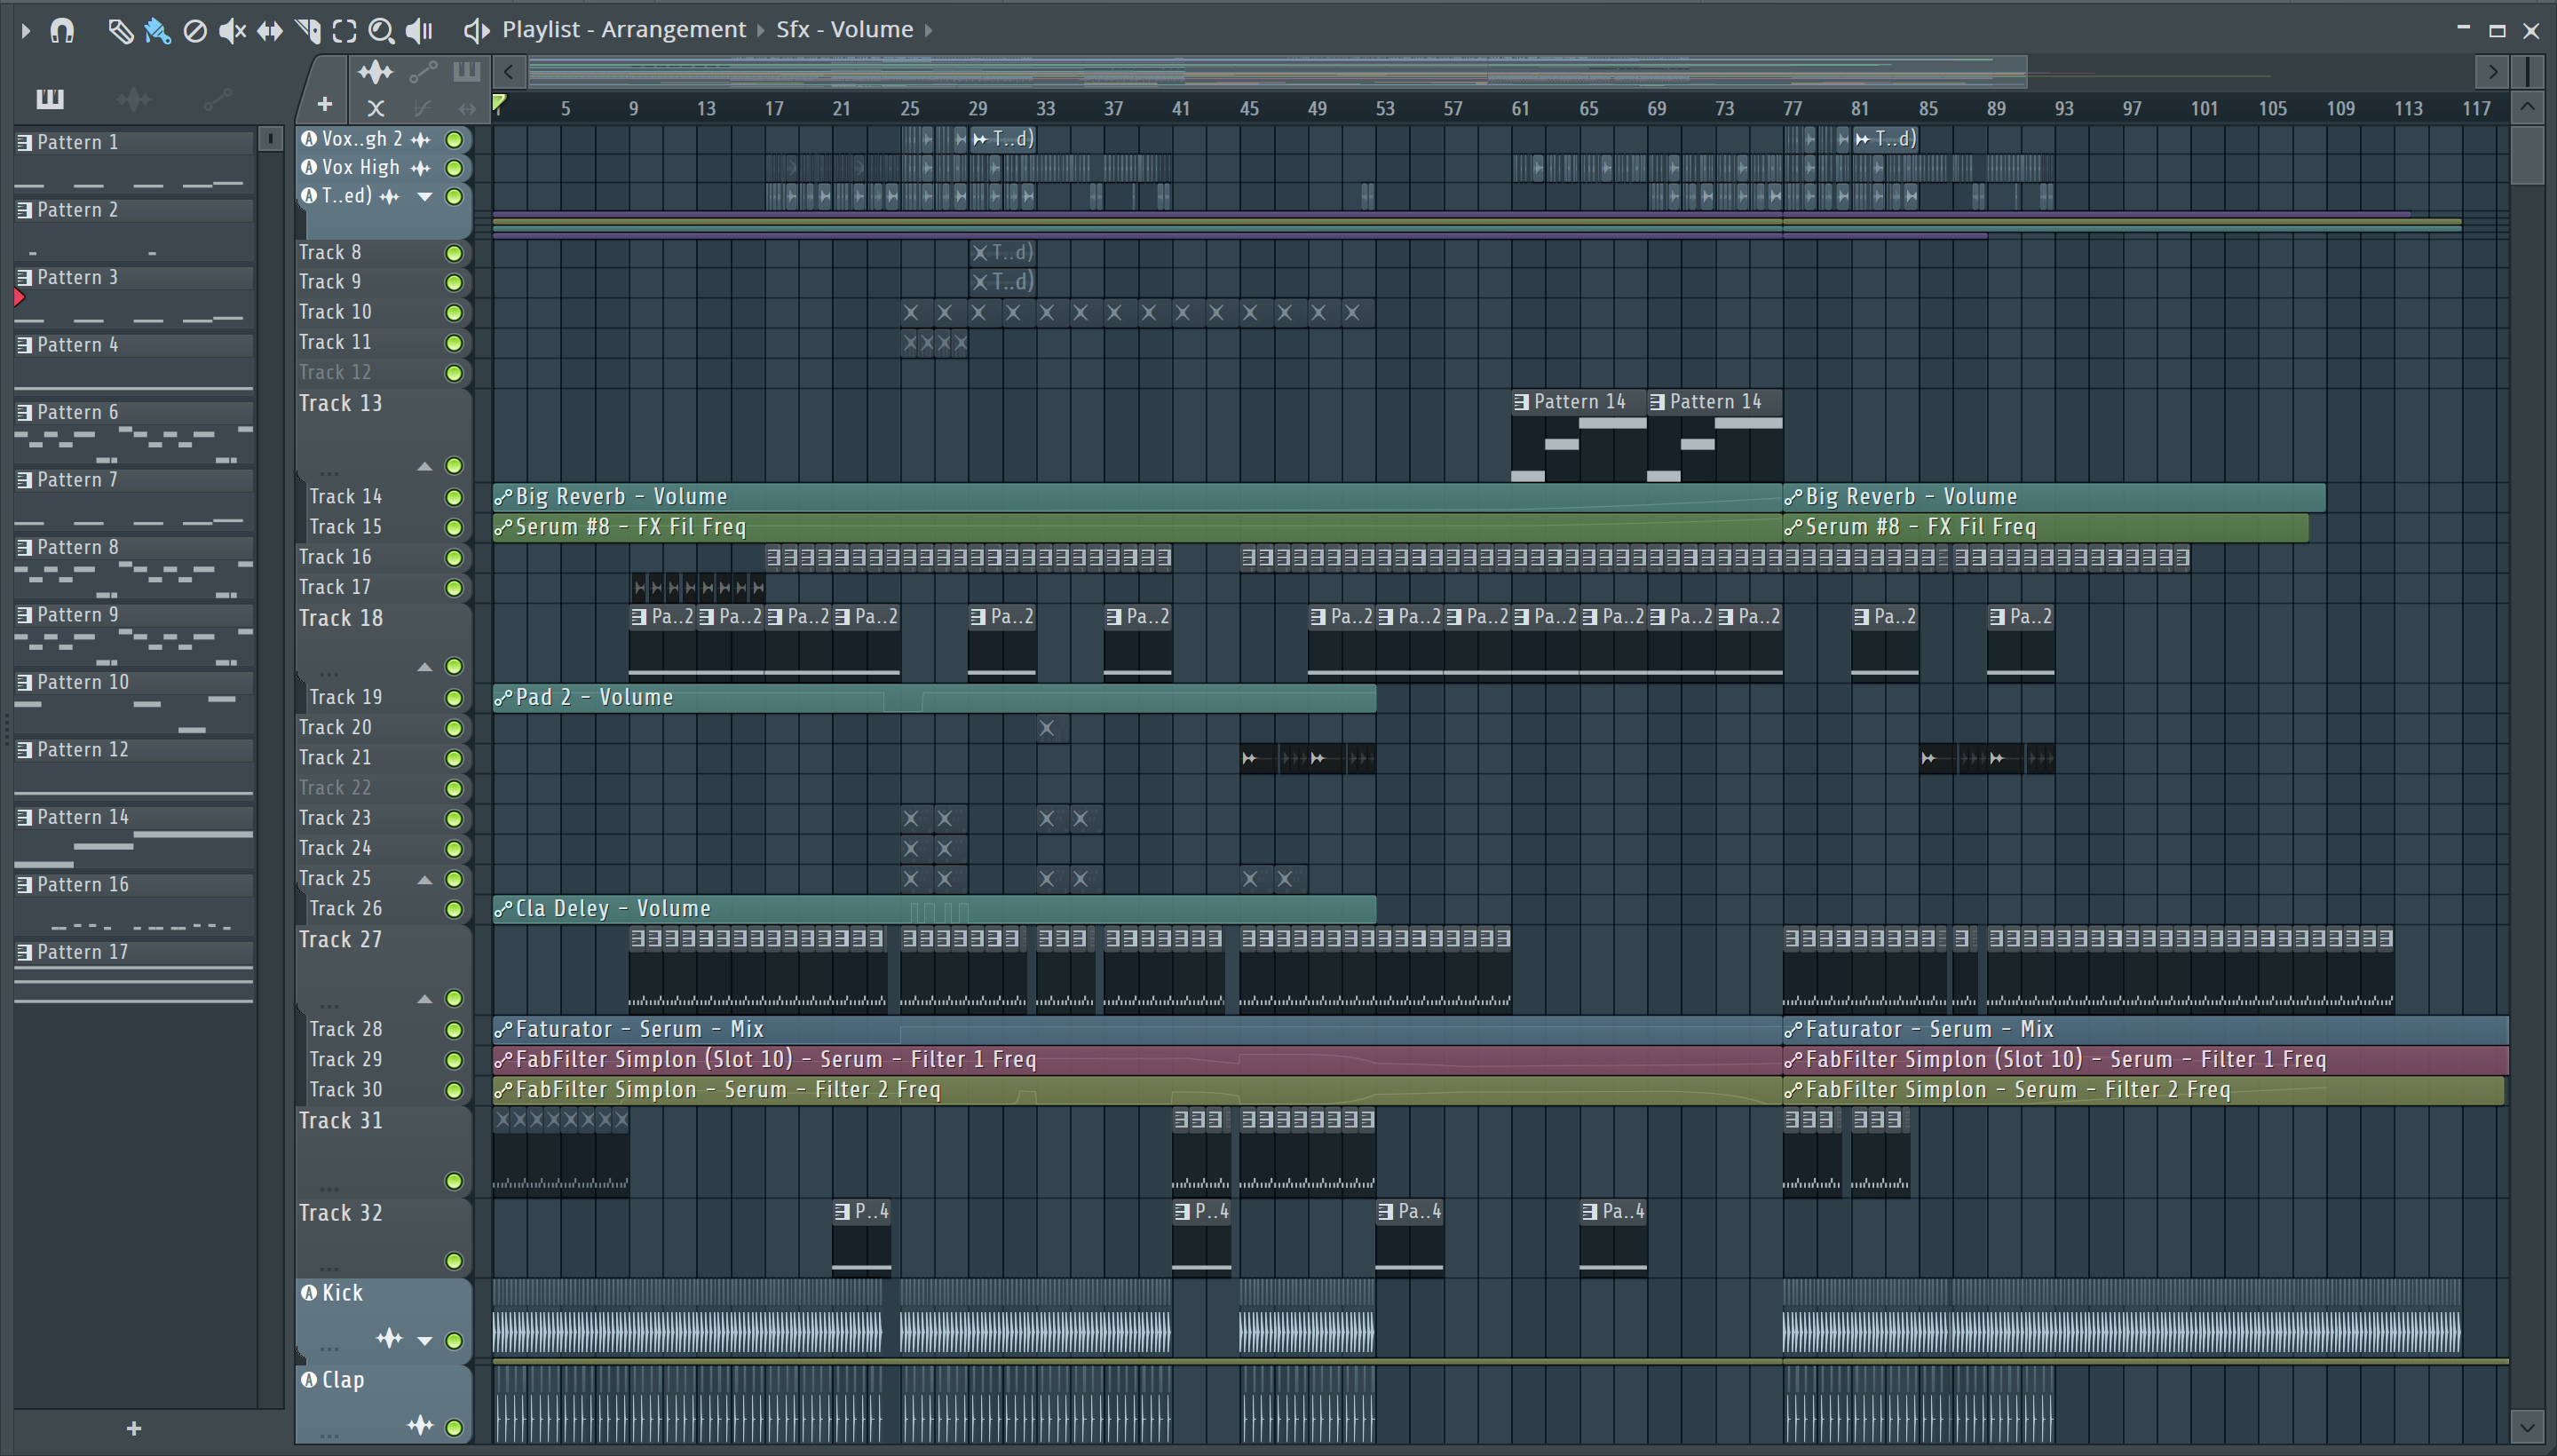The height and width of the screenshot is (1456, 2557).
Task: Open Kick track dropdown arrow
Action: pos(425,1341)
